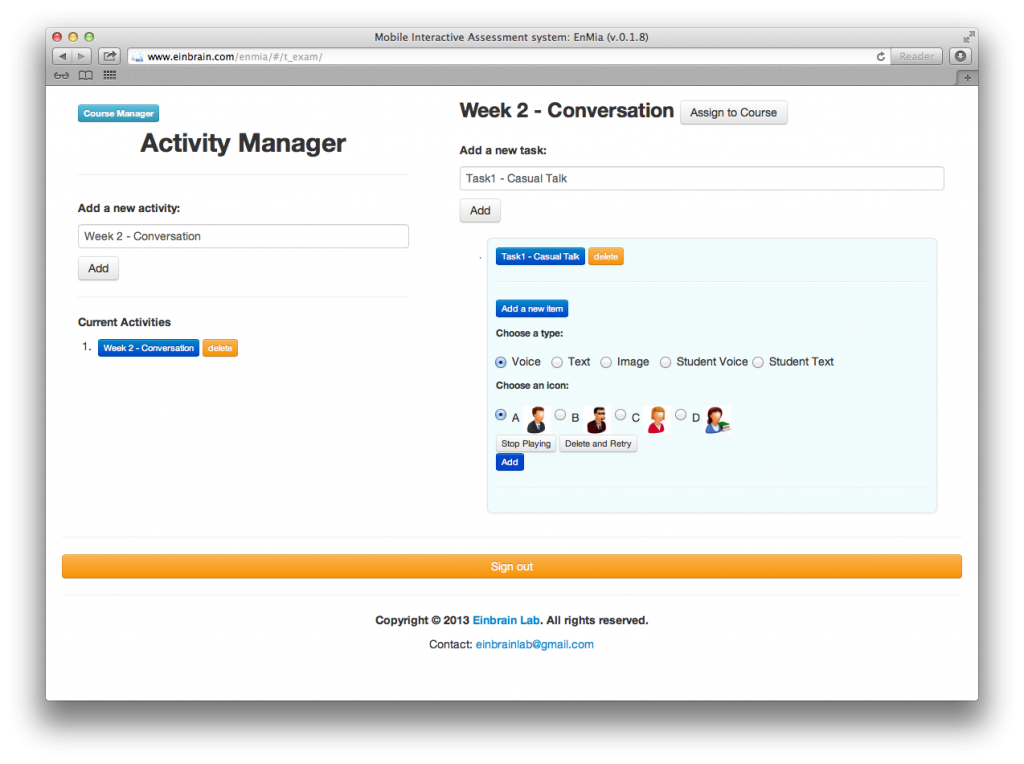Click Assign to Course
Screen dimensions: 1024x764
(733, 112)
